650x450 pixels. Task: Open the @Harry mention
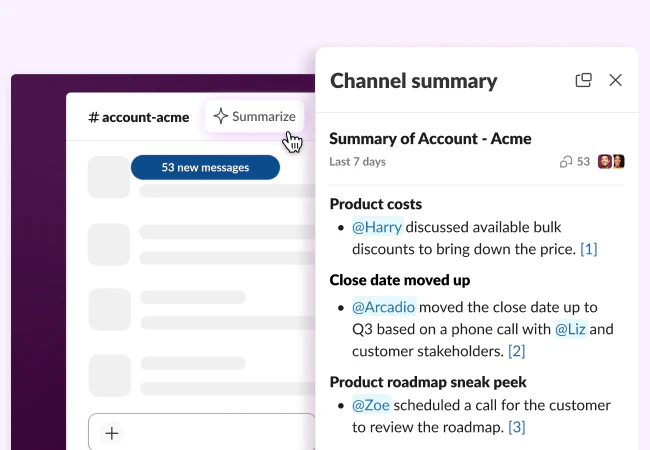click(377, 227)
